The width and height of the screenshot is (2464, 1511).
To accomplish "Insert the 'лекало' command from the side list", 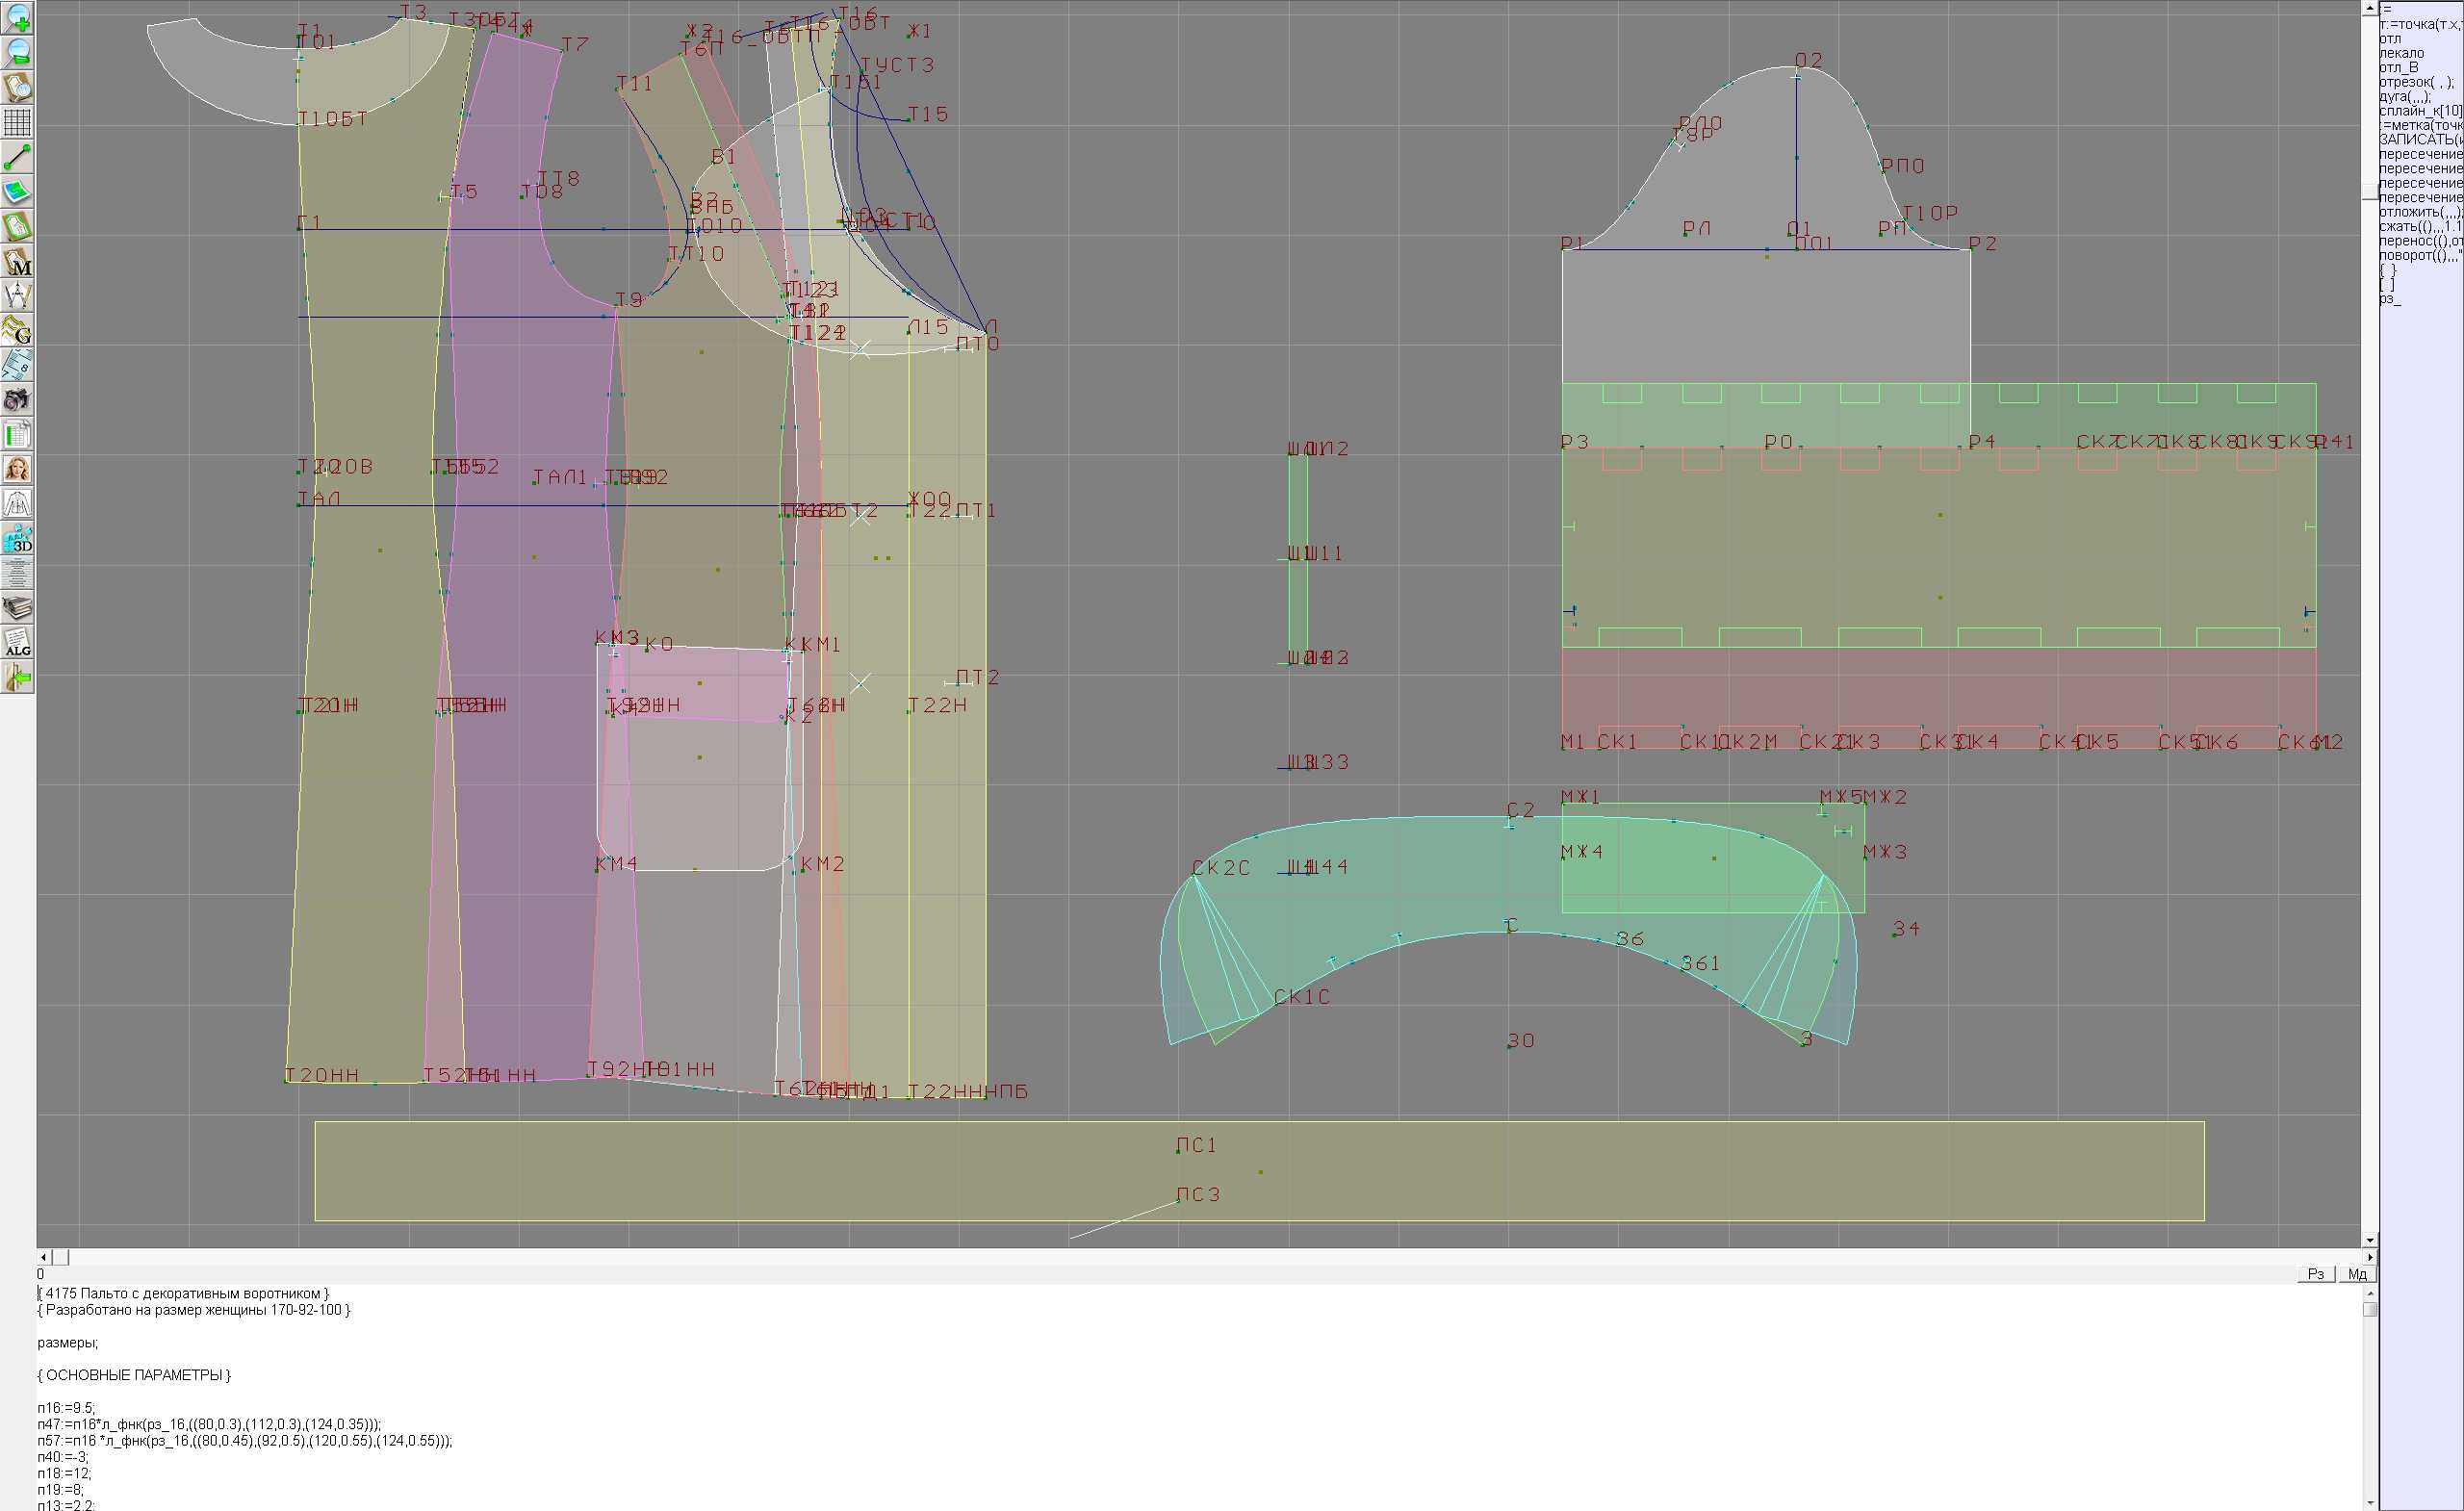I will point(2401,53).
